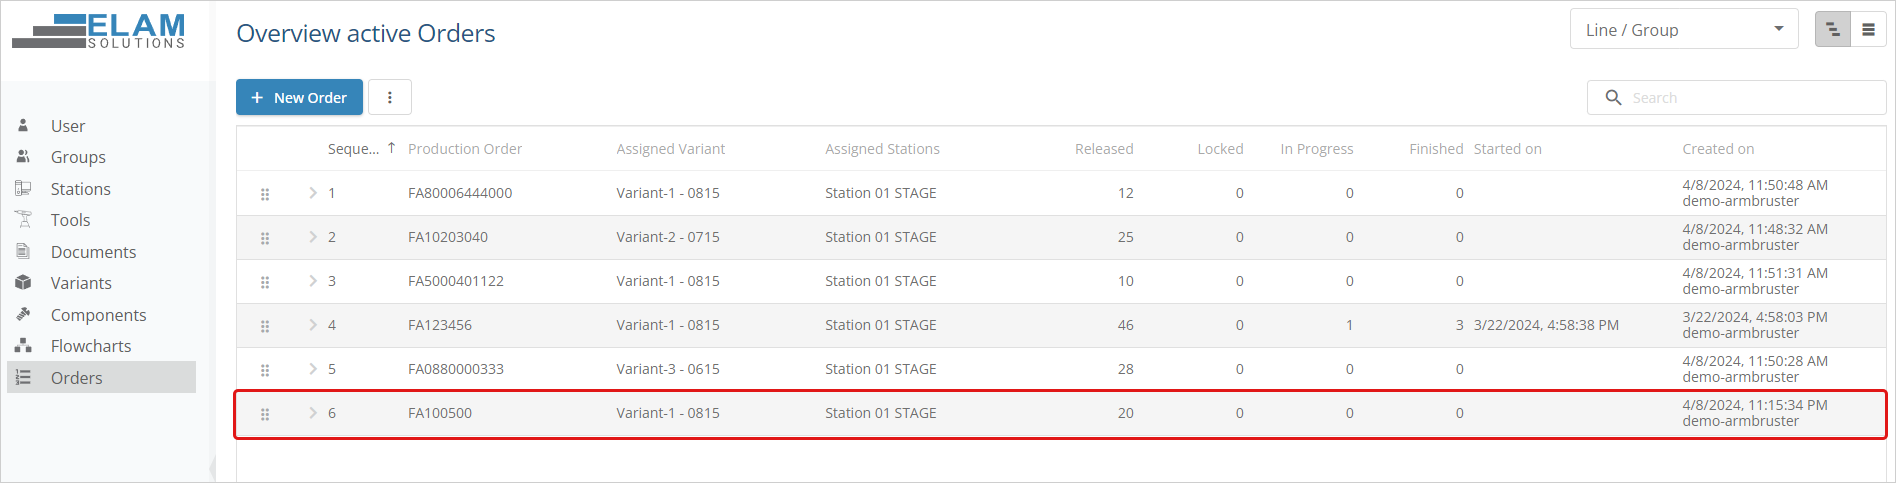Click drag handle of order FA100500

coord(265,414)
